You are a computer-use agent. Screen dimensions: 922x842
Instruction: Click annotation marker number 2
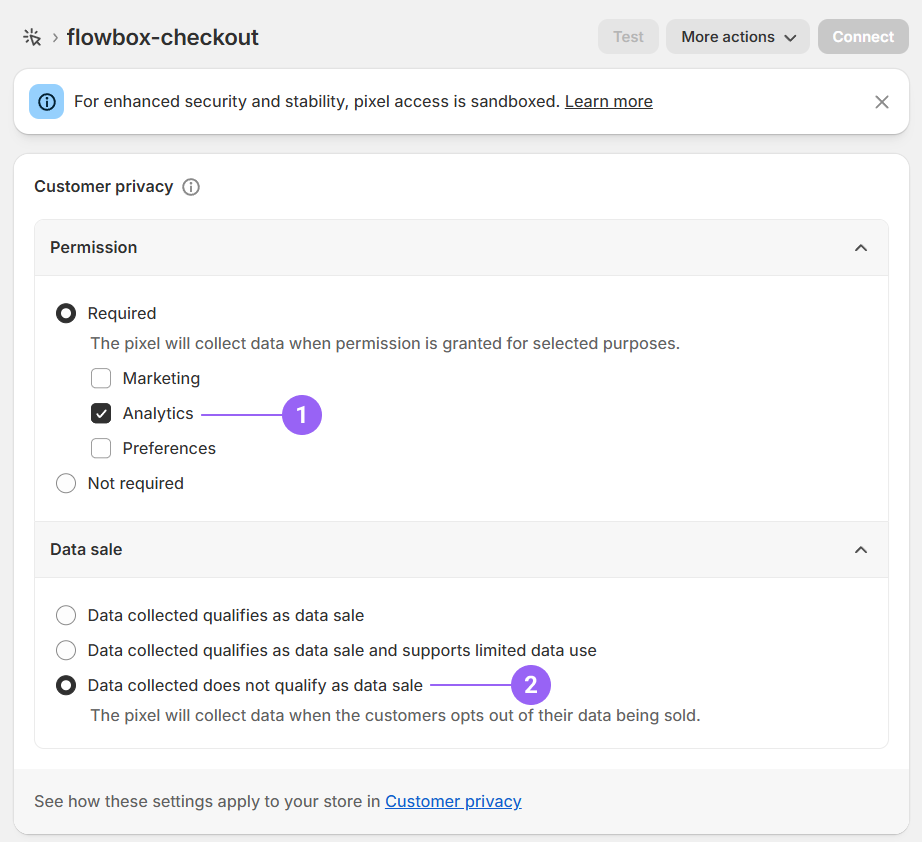(531, 685)
